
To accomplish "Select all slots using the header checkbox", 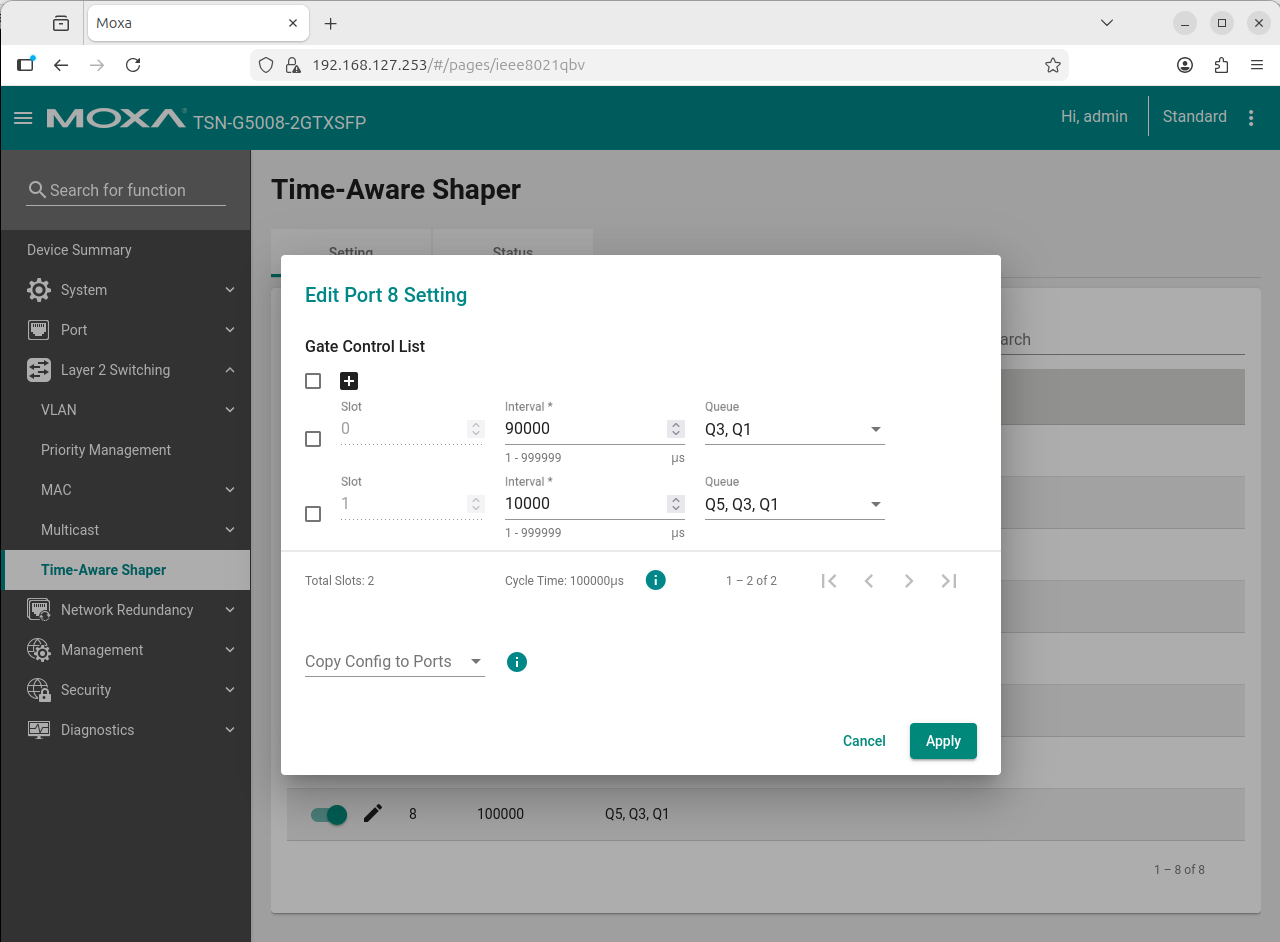I will pos(312,381).
